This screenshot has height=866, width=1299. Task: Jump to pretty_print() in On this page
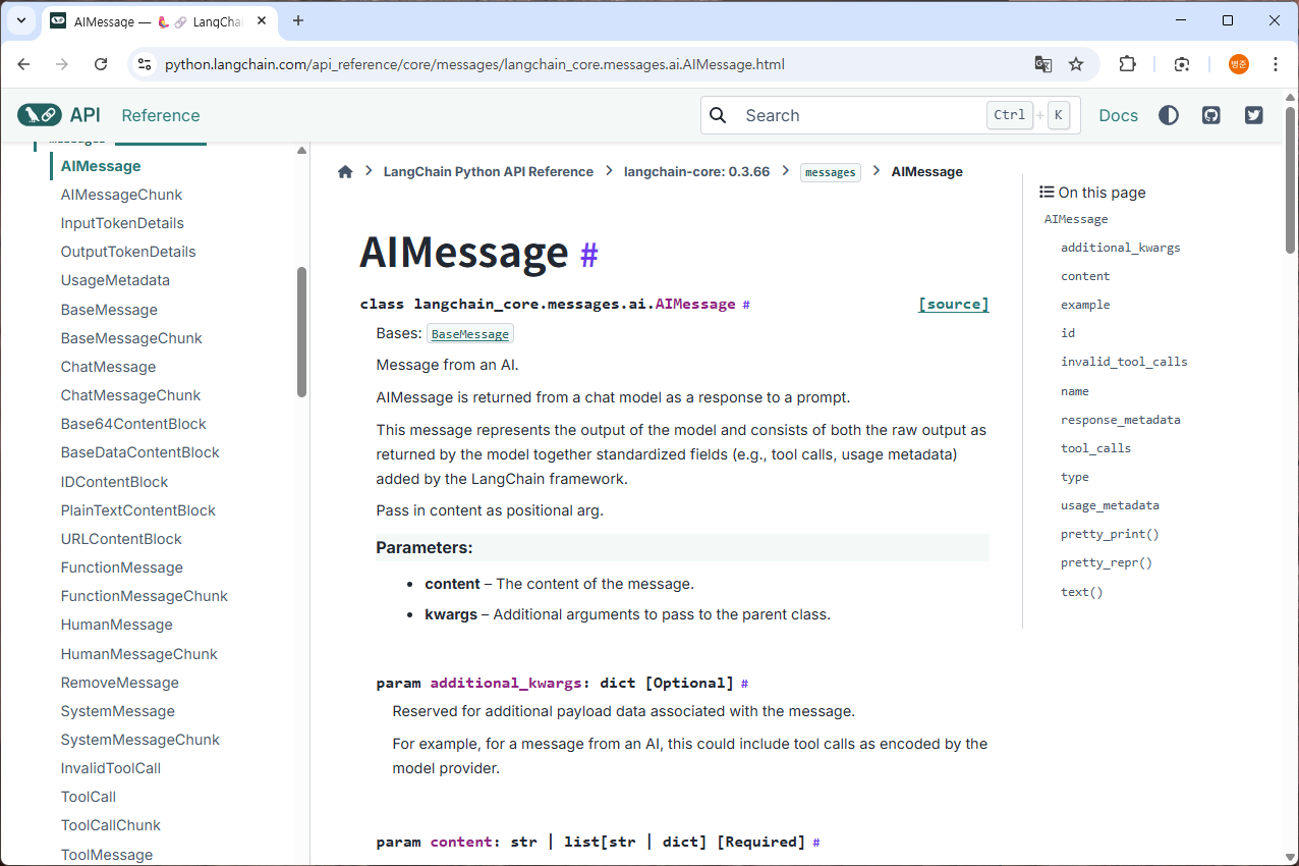[1110, 534]
